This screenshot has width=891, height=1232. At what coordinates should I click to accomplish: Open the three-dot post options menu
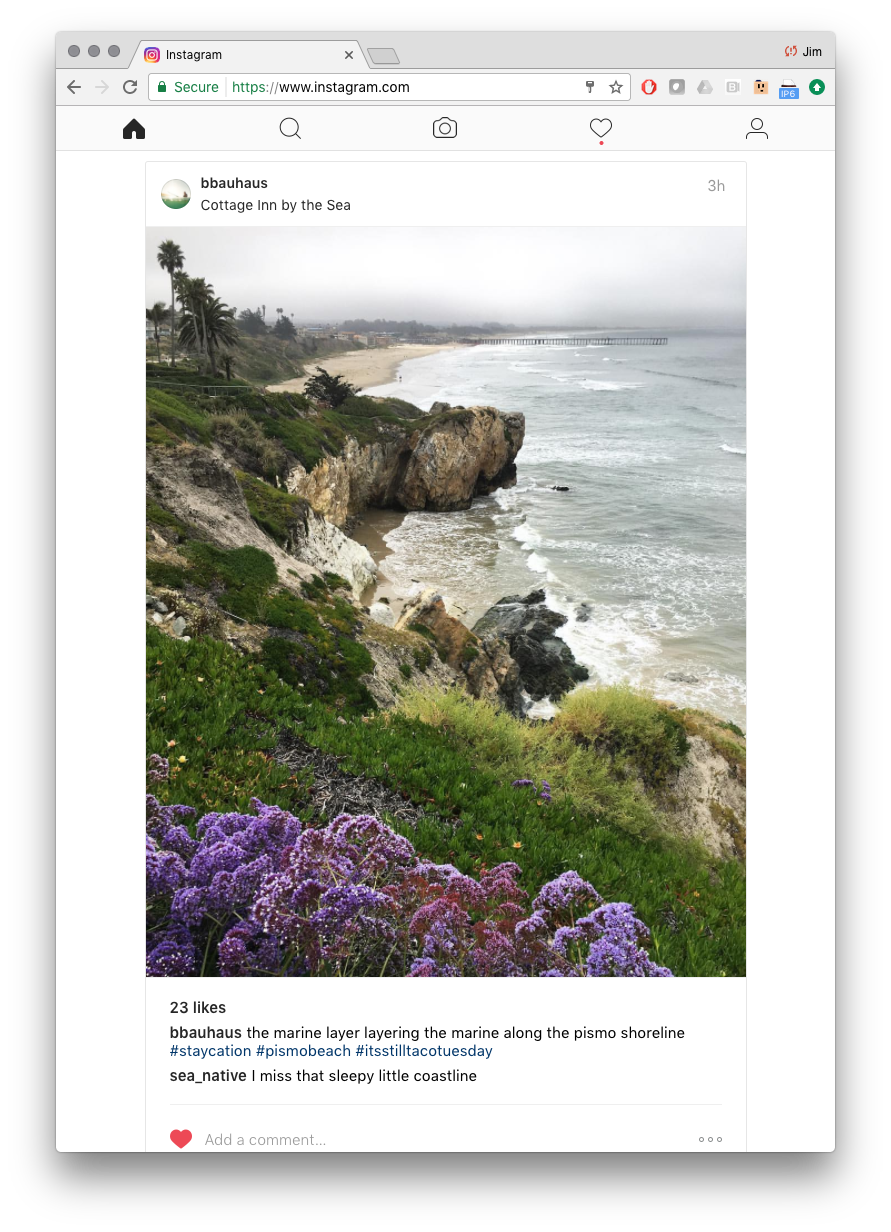click(x=710, y=1139)
